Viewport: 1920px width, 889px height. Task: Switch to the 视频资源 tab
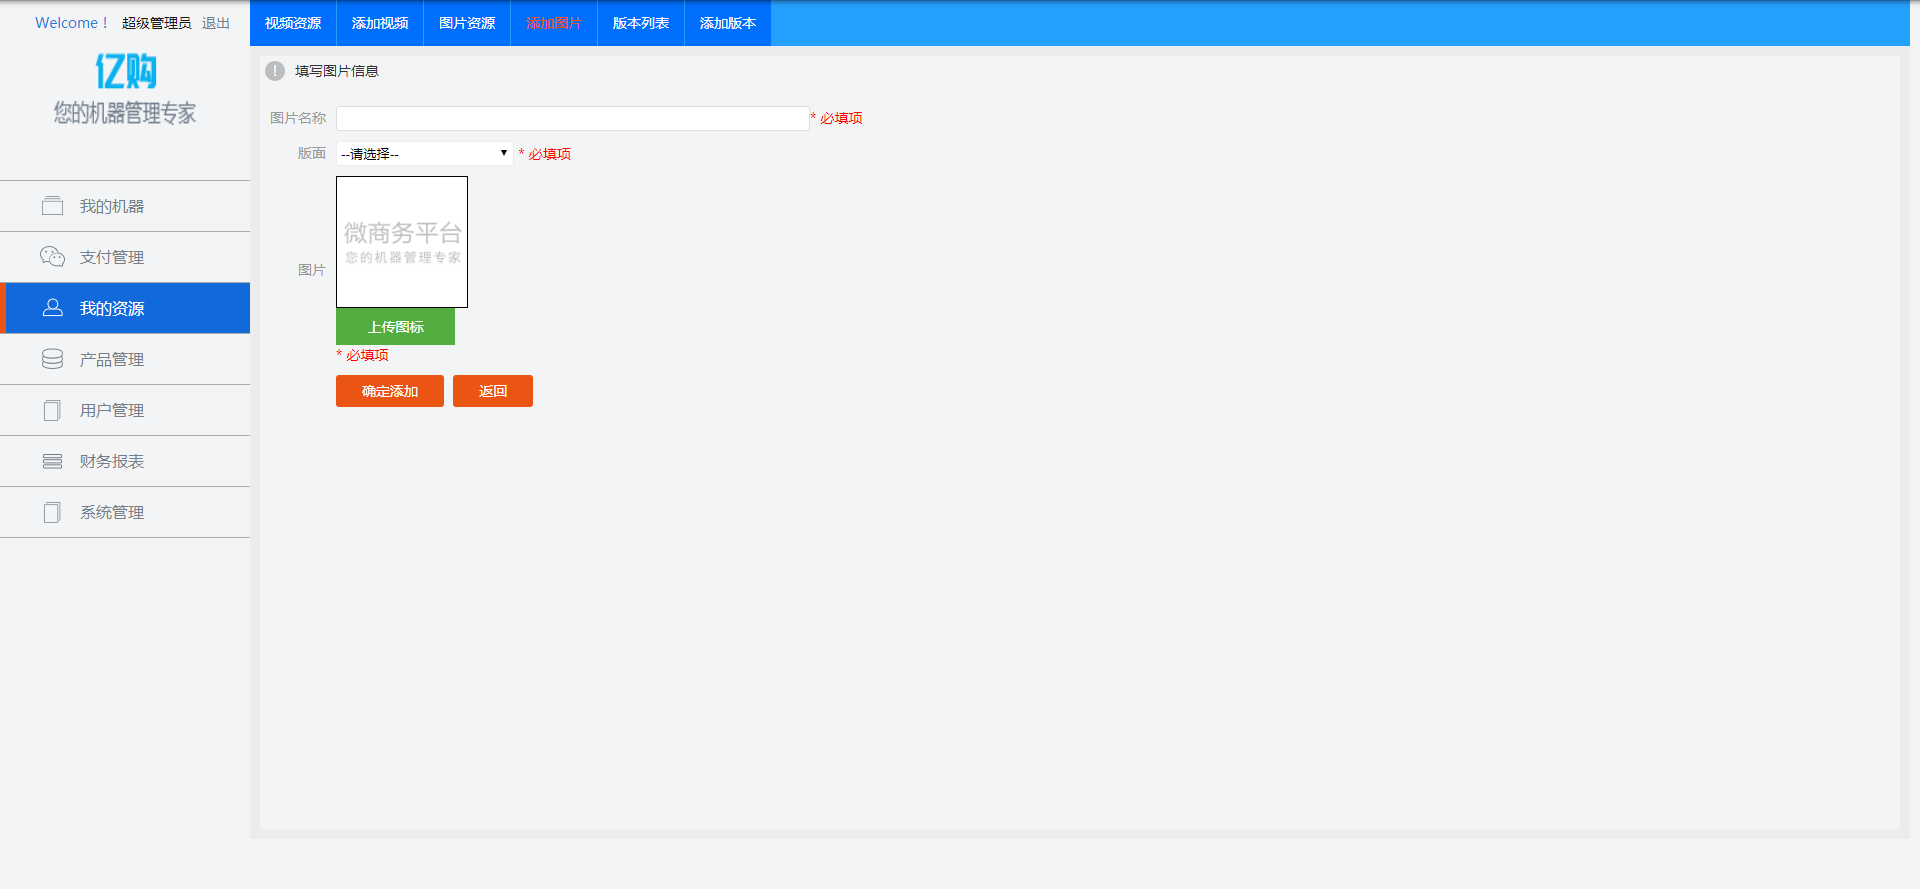(293, 23)
